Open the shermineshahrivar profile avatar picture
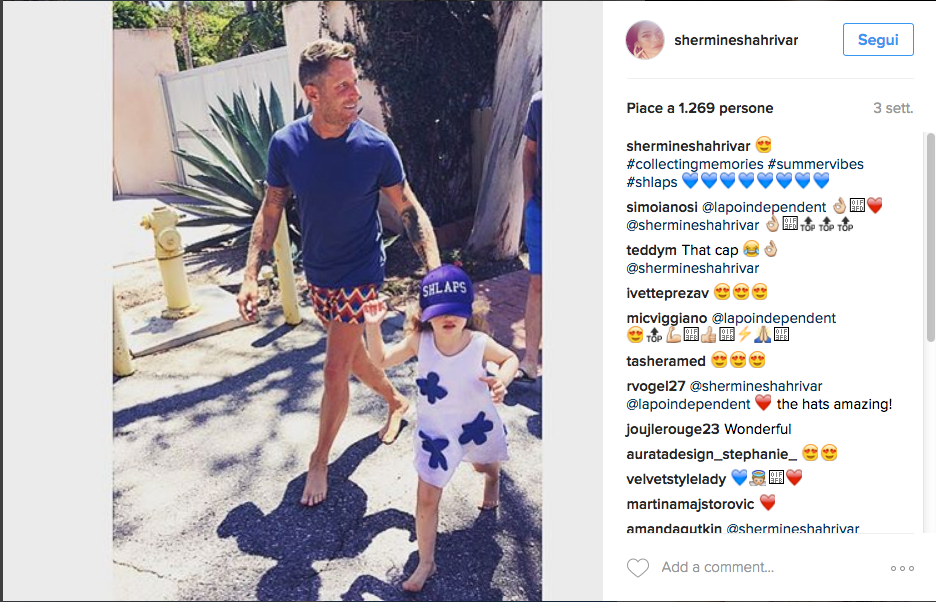Screen dimensions: 936x602 [645, 40]
